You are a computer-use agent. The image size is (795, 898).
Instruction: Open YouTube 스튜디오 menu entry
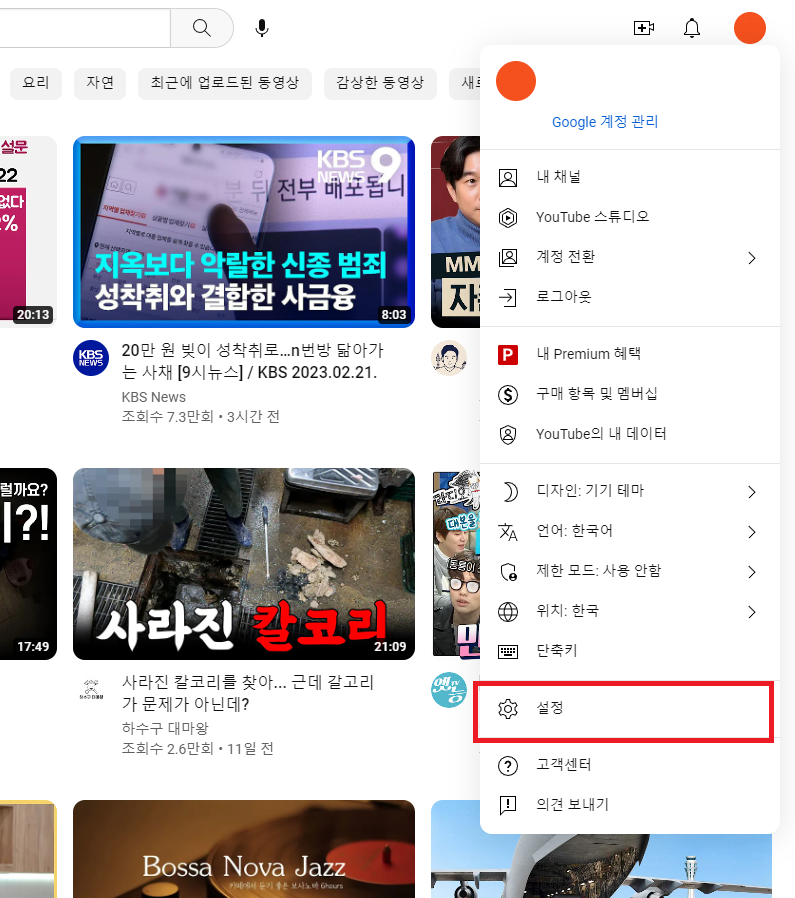[629, 218]
